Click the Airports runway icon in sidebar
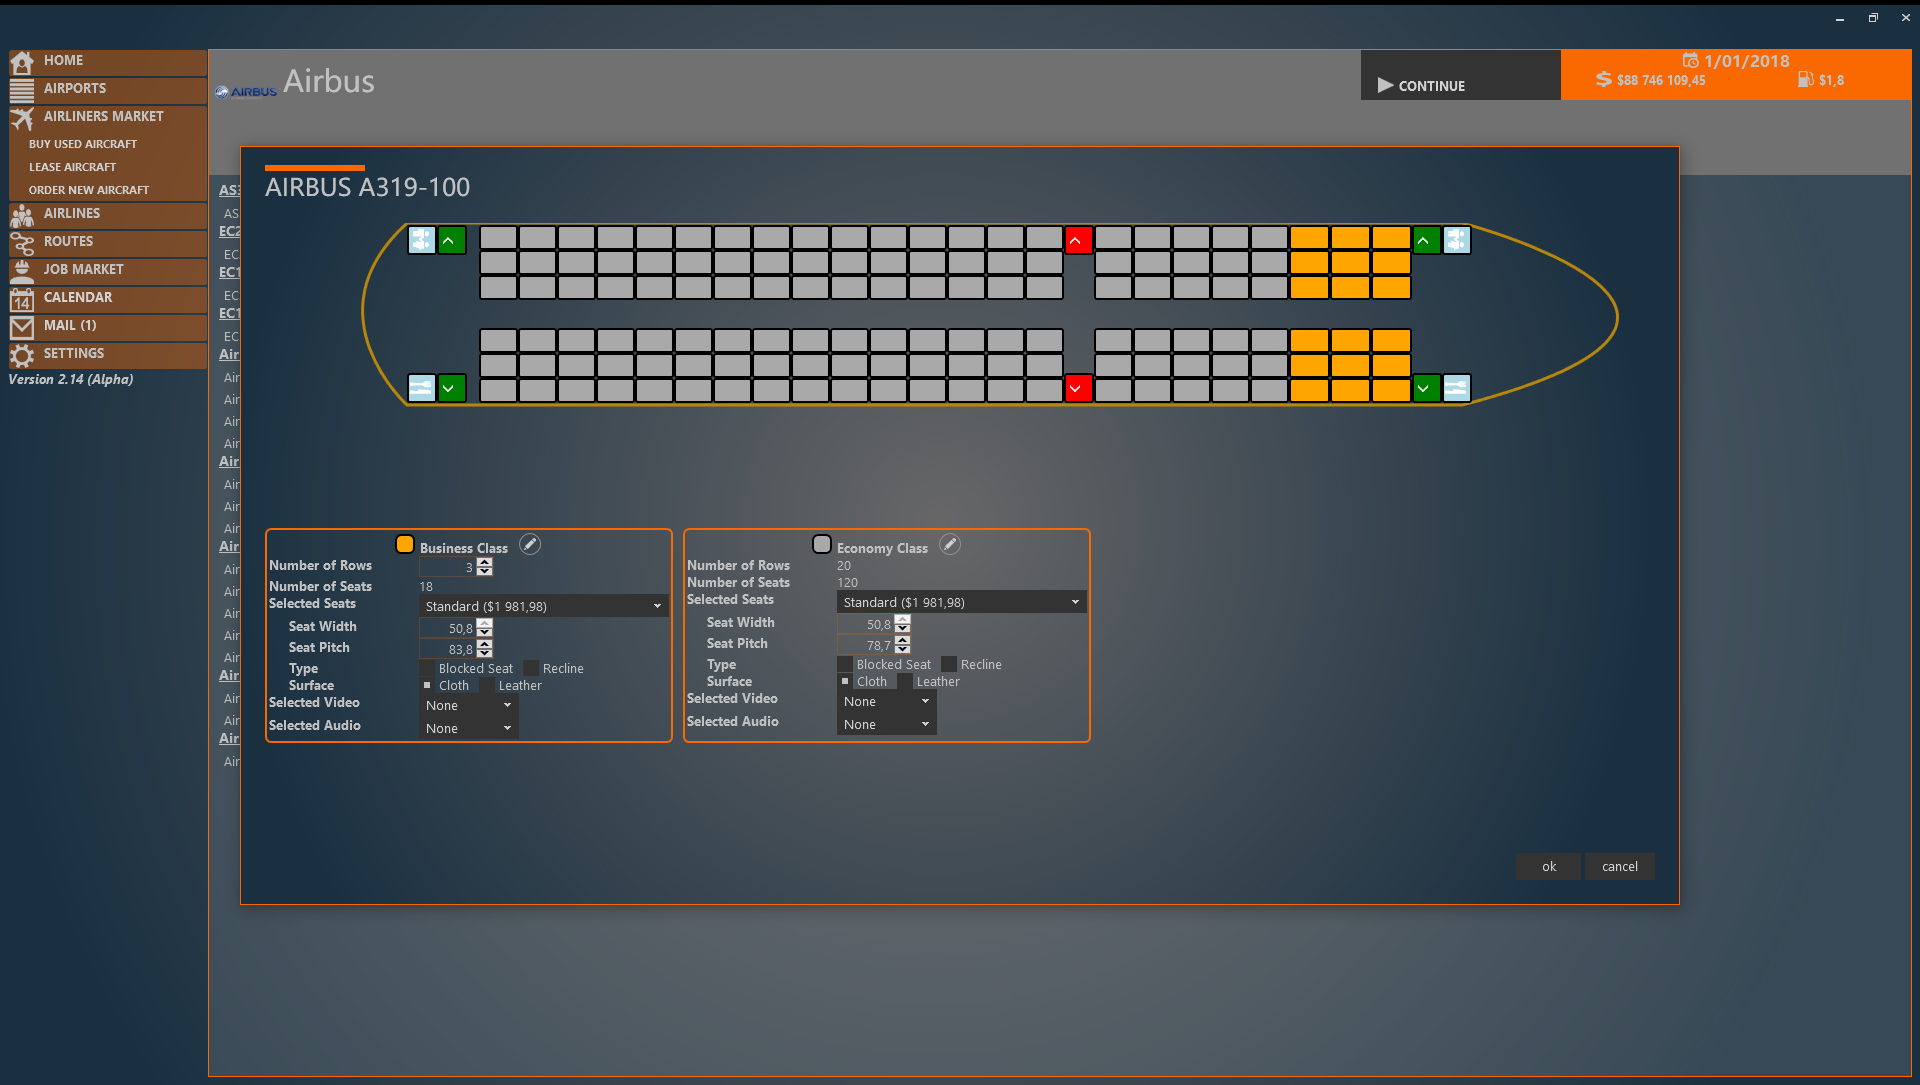This screenshot has height=1085, width=1920. (22, 90)
